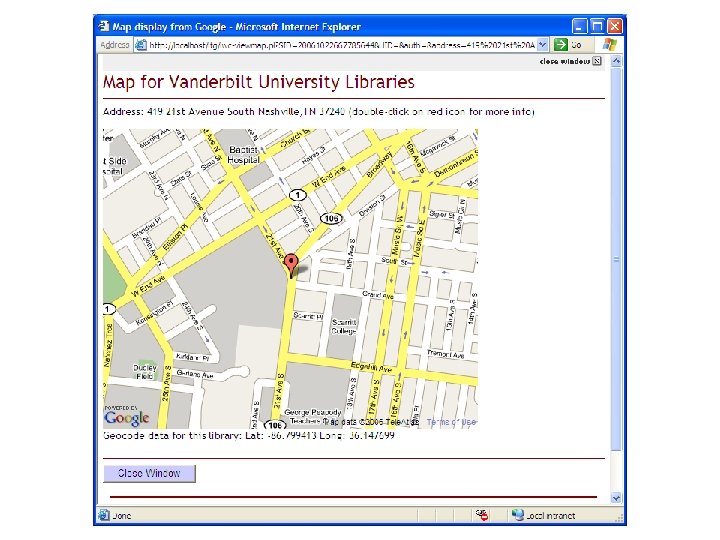Click the Address line text
The image size is (720, 540).
[319, 112]
